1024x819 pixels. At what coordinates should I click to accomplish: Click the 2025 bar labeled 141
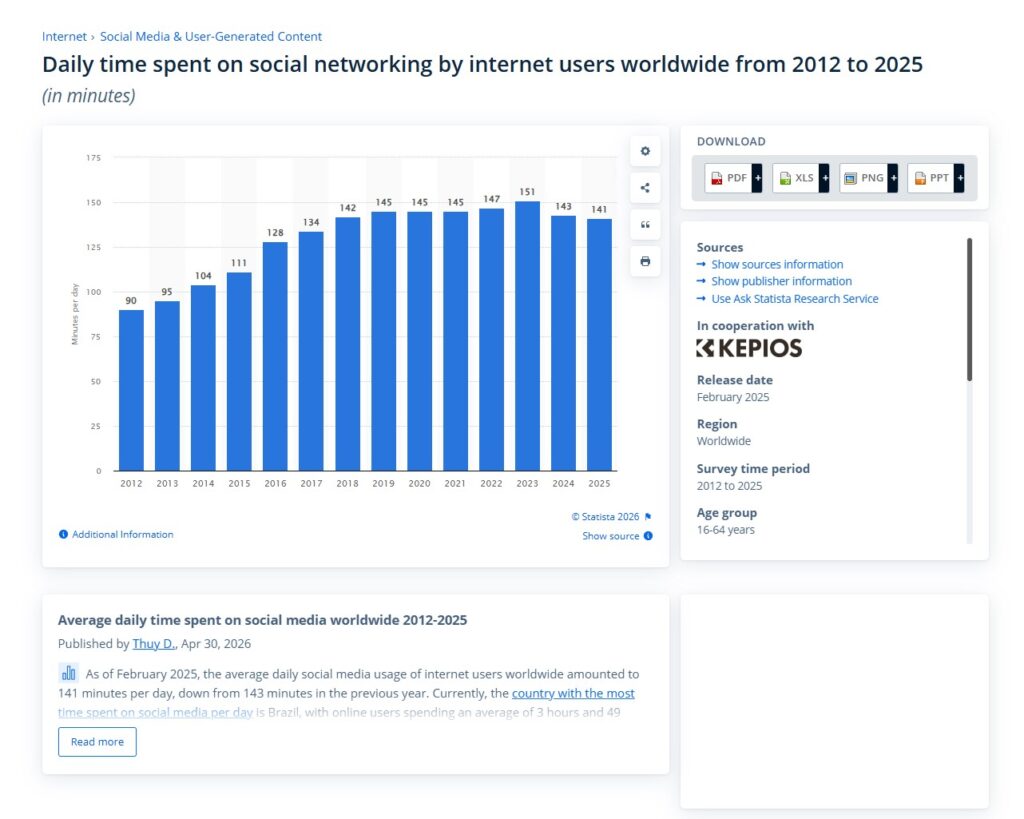[x=599, y=344]
